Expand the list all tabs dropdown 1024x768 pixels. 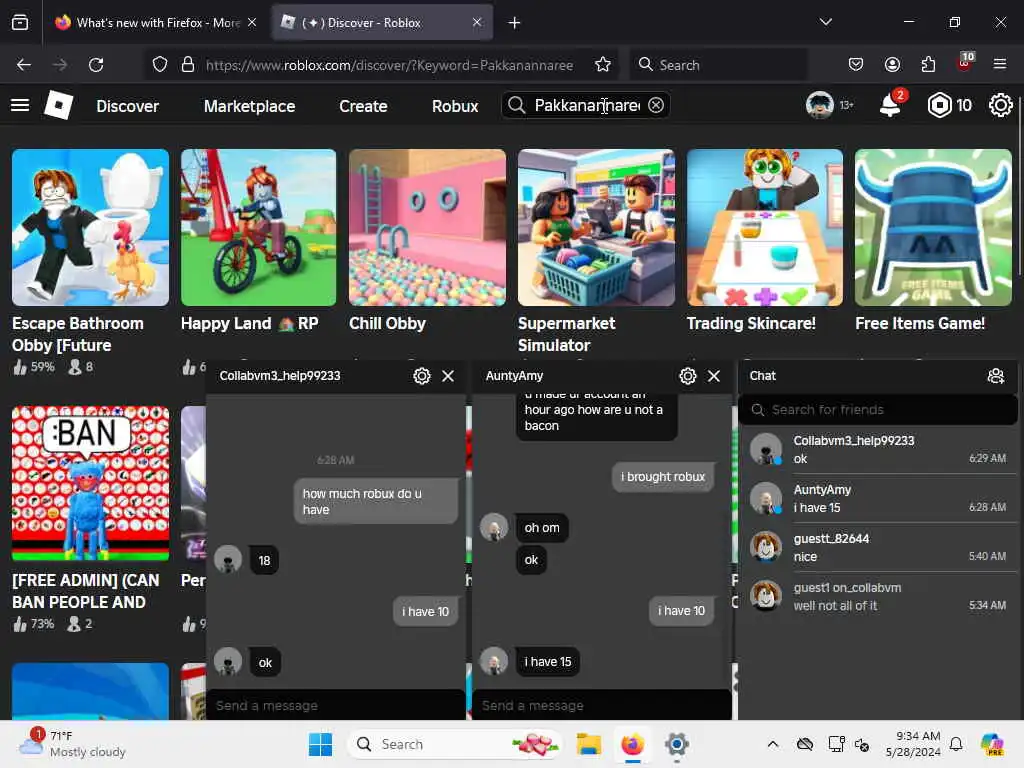pyautogui.click(x=825, y=22)
